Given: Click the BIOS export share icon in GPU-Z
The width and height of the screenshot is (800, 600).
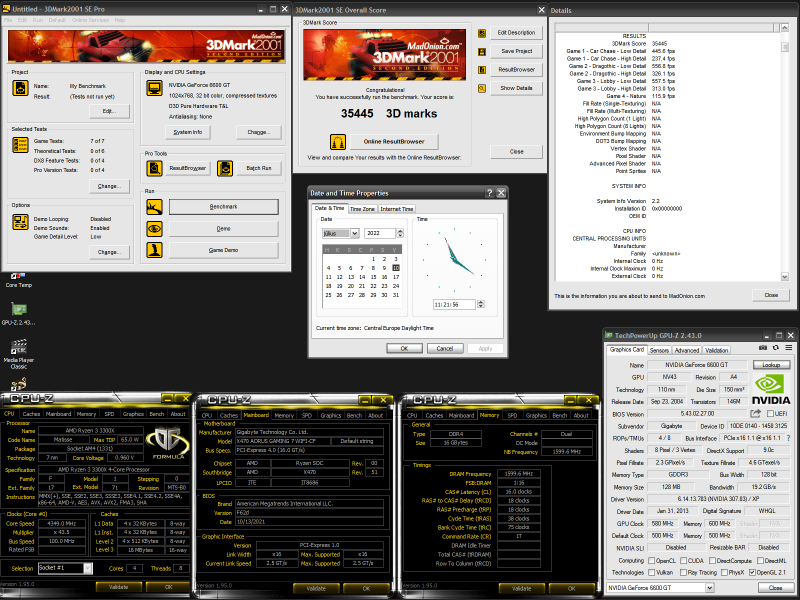Looking at the screenshot, I should (756, 413).
